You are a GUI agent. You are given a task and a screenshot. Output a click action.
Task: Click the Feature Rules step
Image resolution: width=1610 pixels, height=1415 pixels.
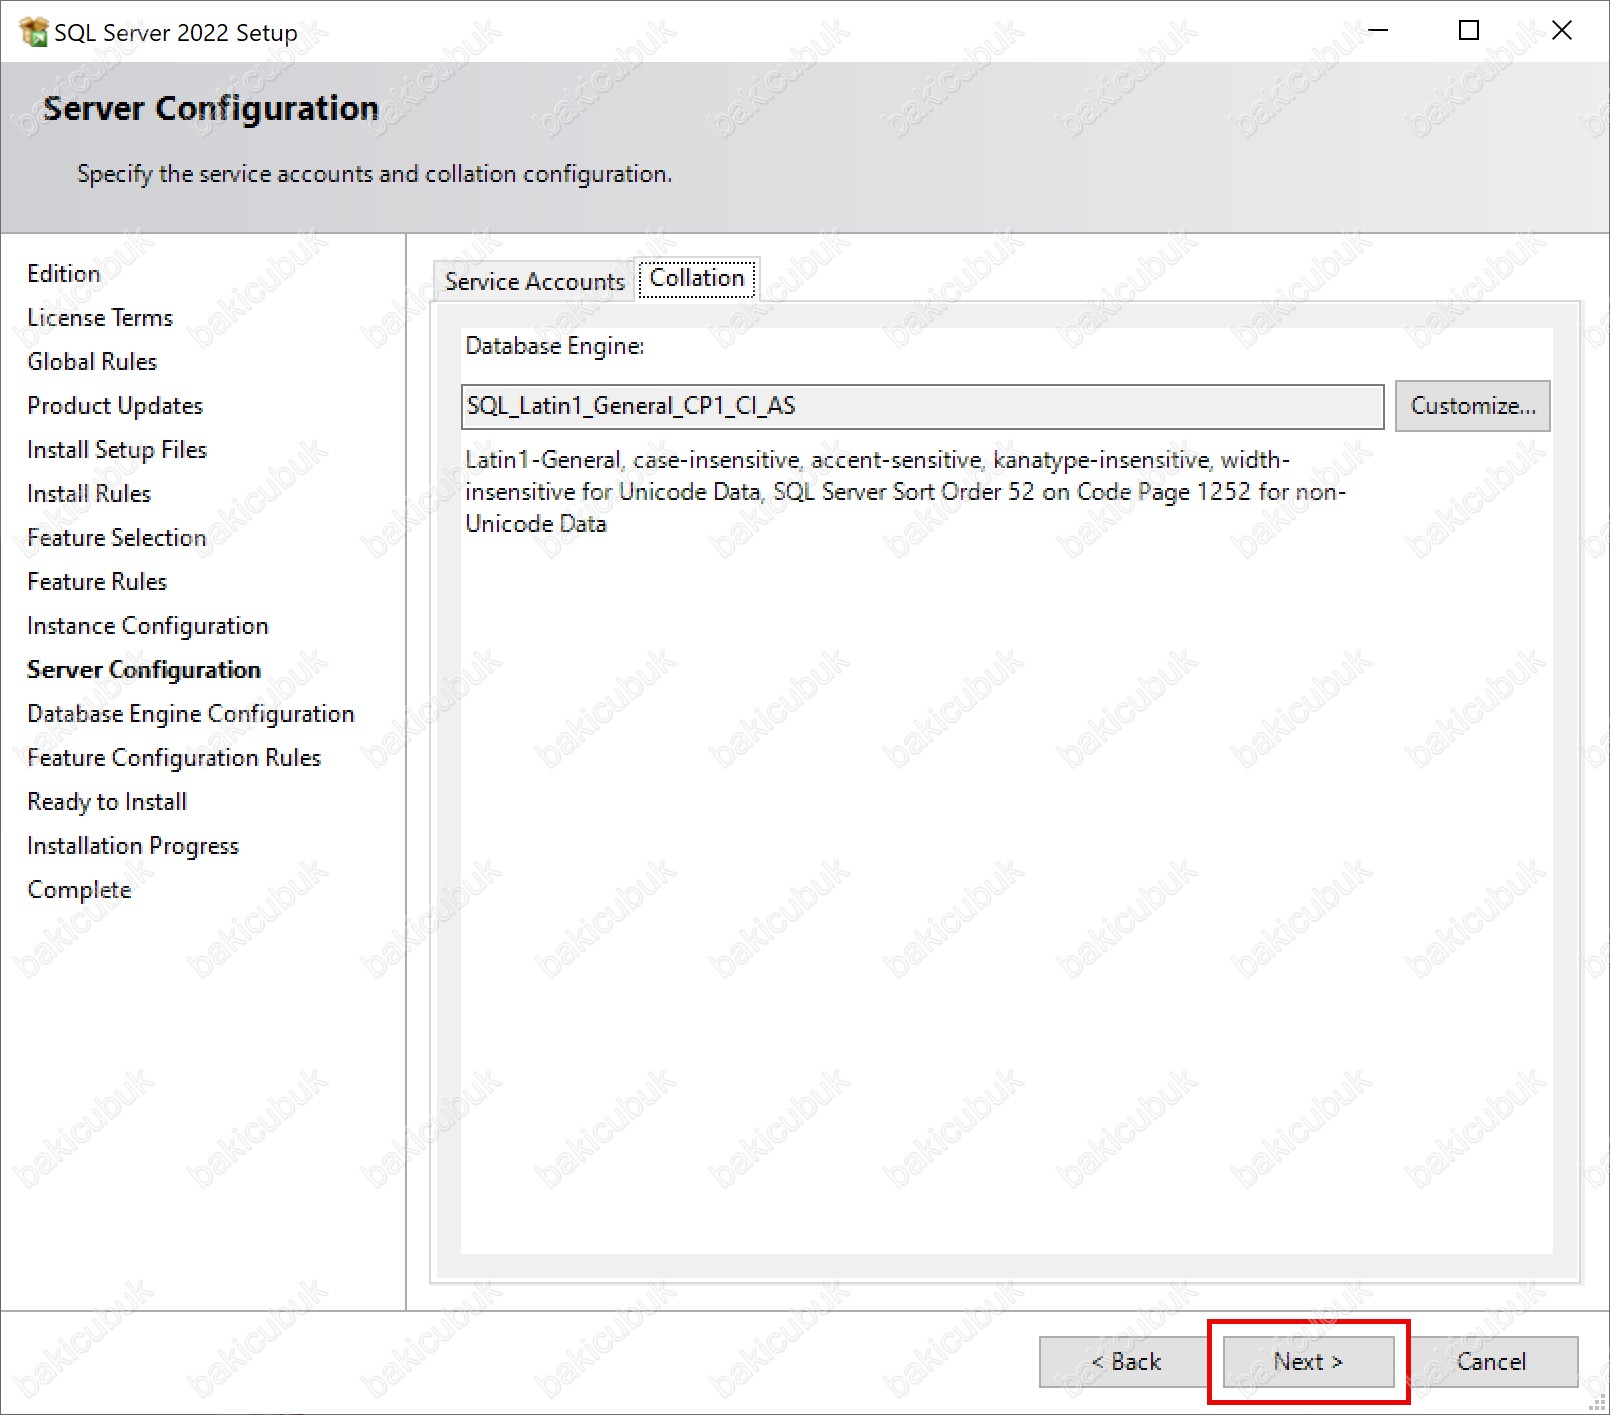point(97,582)
